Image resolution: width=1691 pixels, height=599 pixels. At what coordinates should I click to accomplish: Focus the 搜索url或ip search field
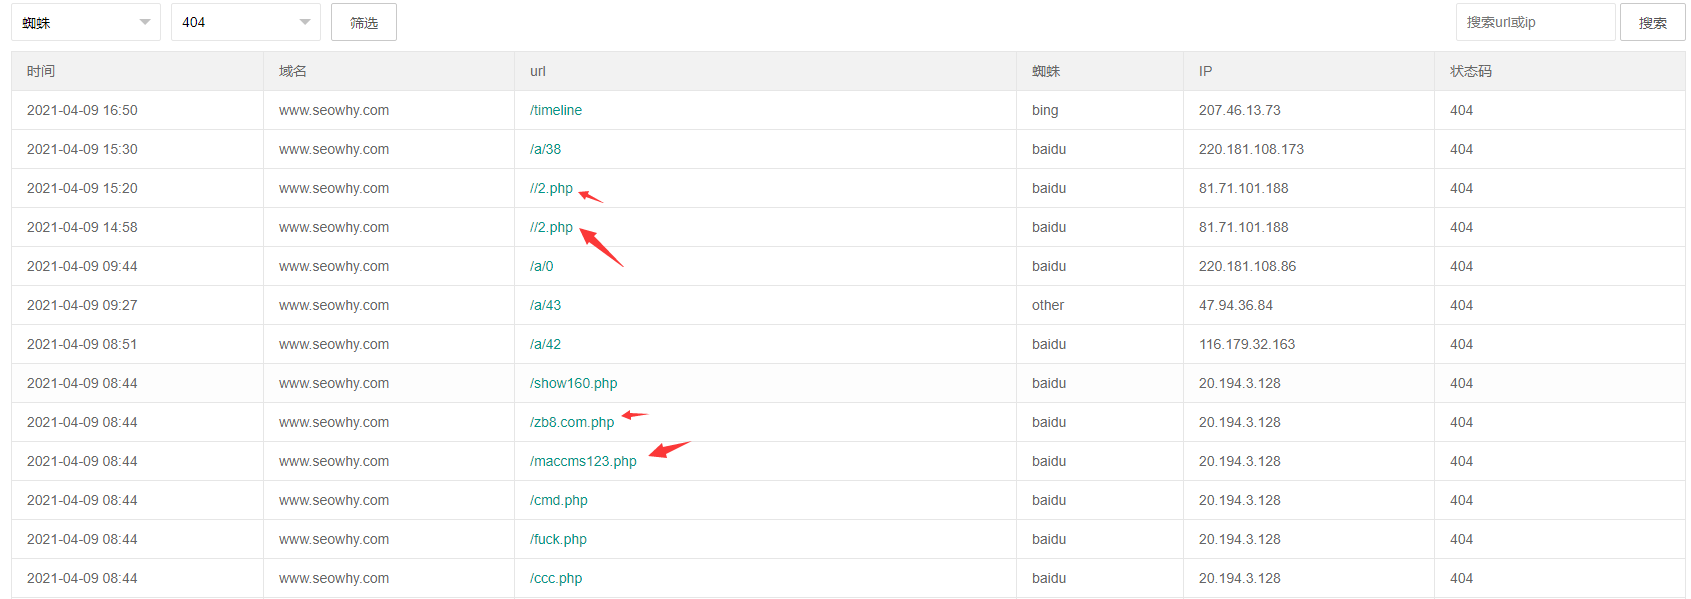coord(1534,22)
